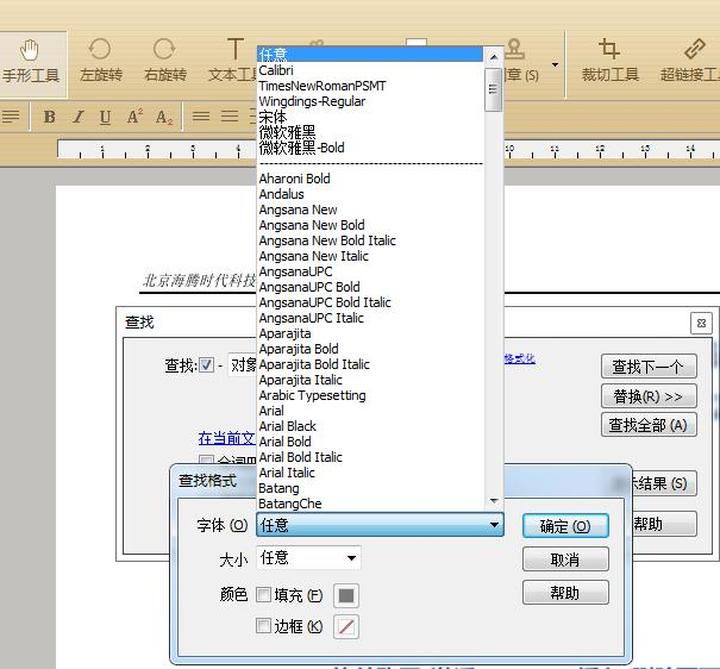This screenshot has width=720, height=669.
Task: Select Angsana New Bold Italic font
Action: (x=370, y=241)
